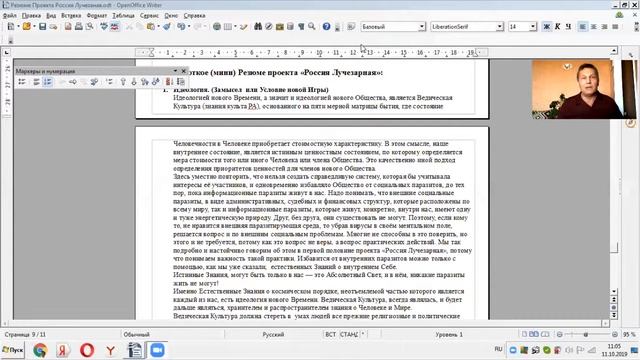Toggle Nonprinting Characters icon
640x360 pixels.
pyautogui.click(x=301, y=27)
